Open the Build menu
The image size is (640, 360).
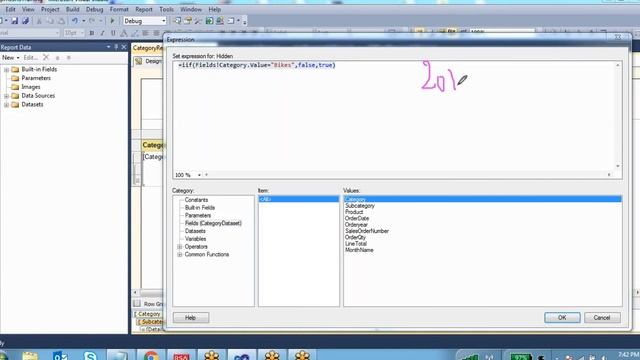point(73,9)
